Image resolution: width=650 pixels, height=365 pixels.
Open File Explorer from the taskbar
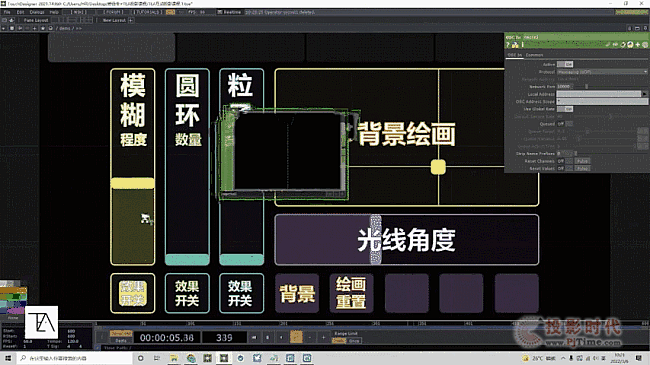pos(174,358)
